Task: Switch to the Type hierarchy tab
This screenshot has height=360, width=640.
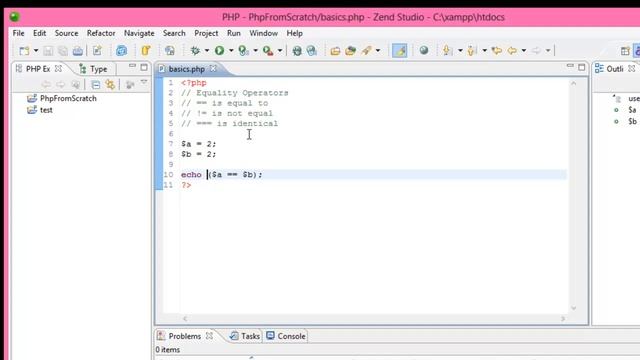Action: (x=98, y=69)
